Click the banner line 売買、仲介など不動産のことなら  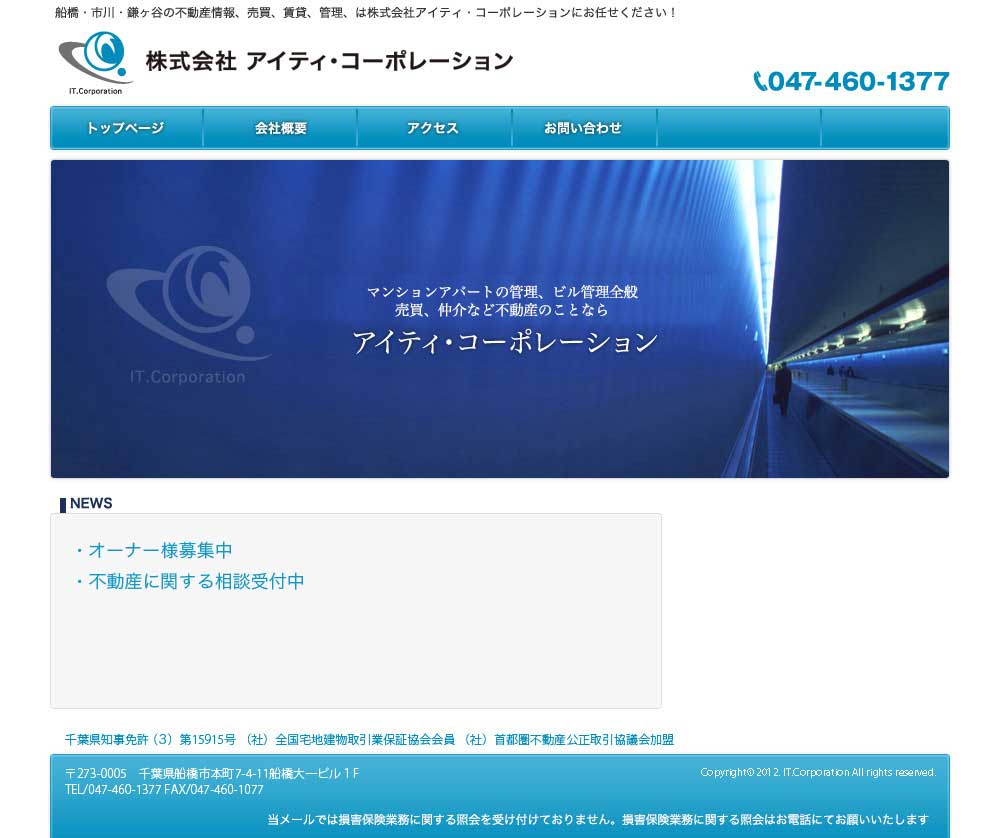[501, 311]
